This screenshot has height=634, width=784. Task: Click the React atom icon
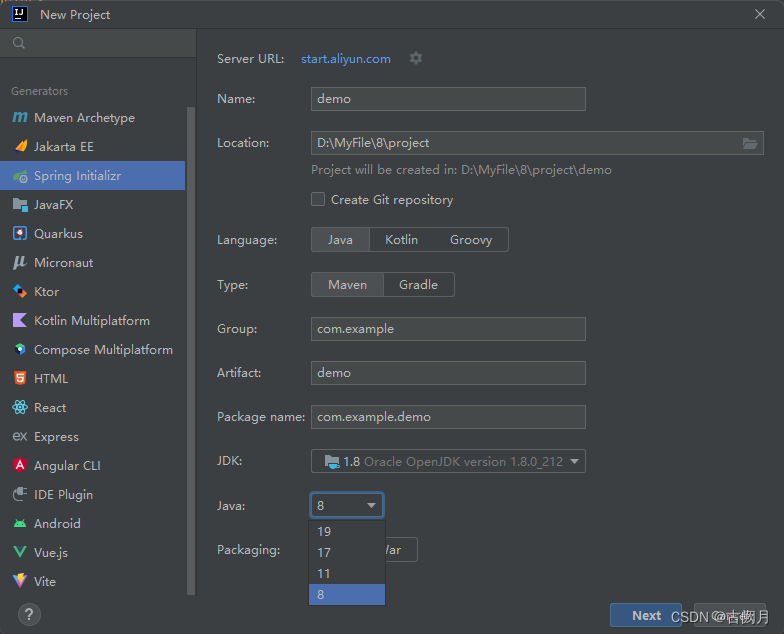(20, 408)
